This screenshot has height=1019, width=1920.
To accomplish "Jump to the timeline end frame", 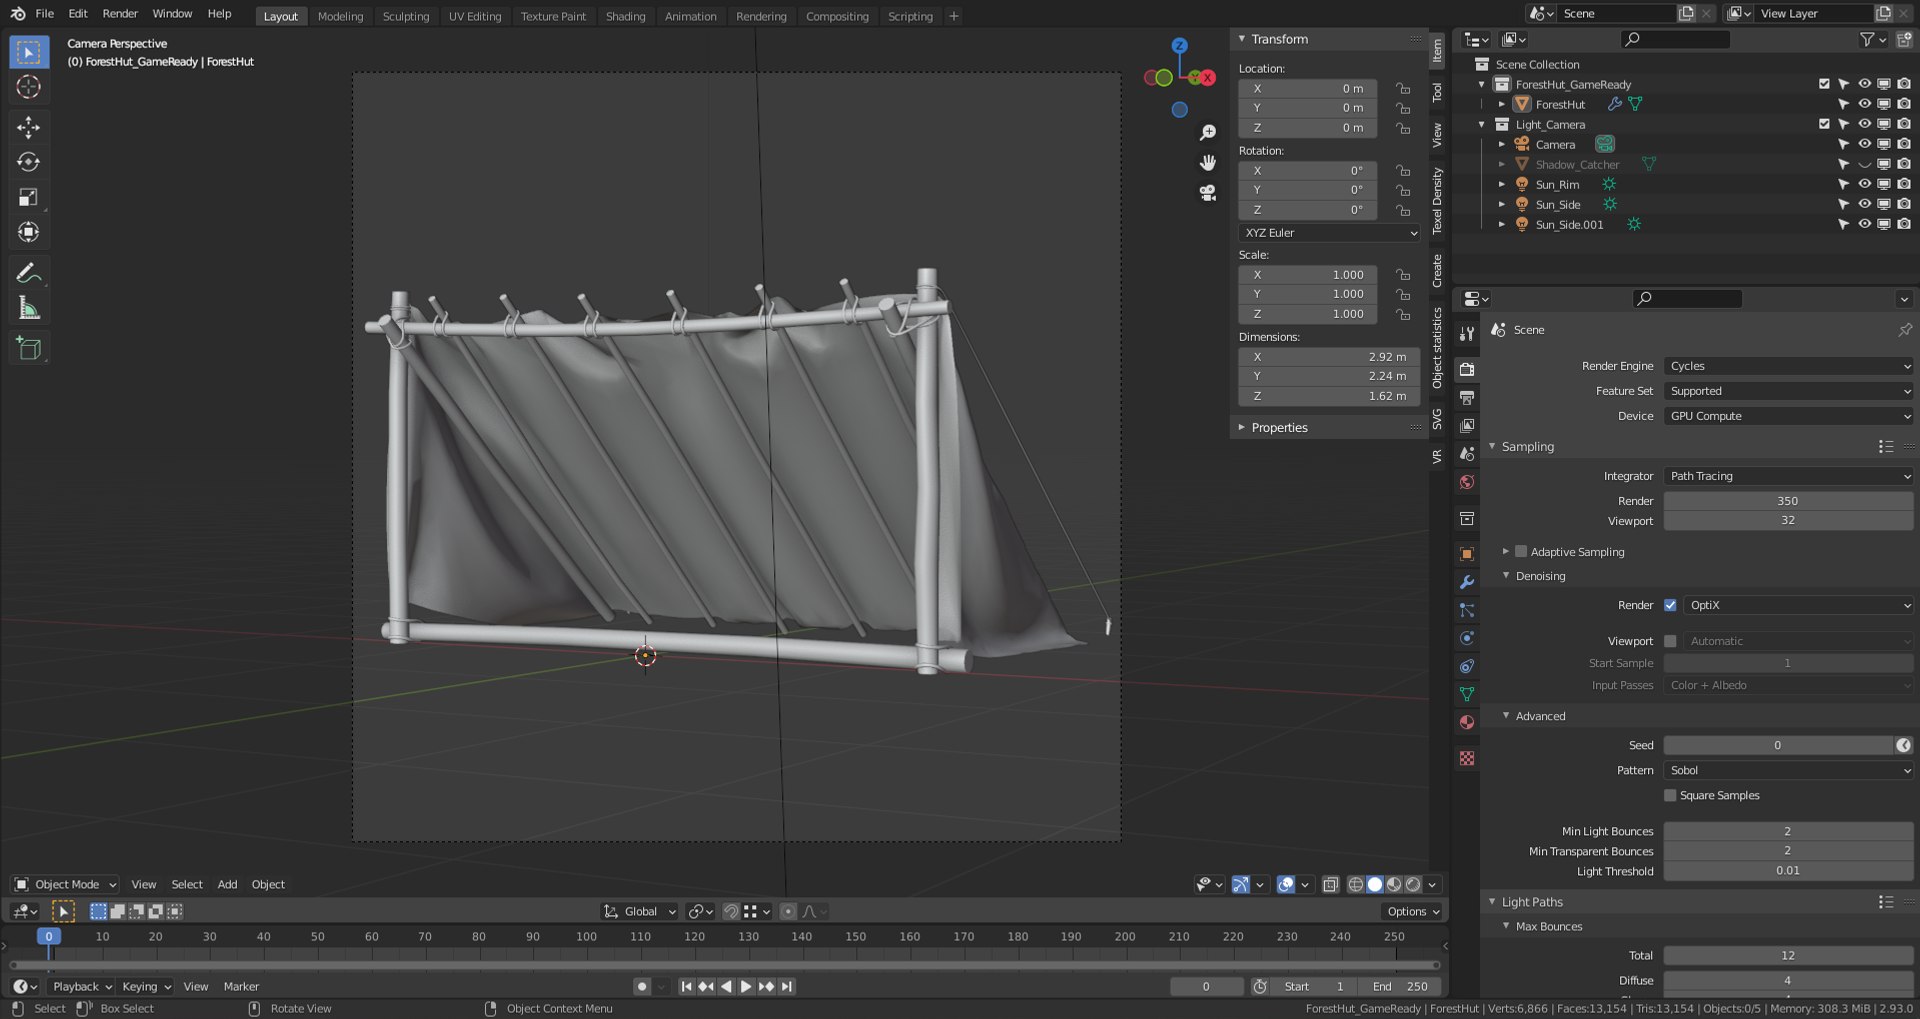I will 787,986.
